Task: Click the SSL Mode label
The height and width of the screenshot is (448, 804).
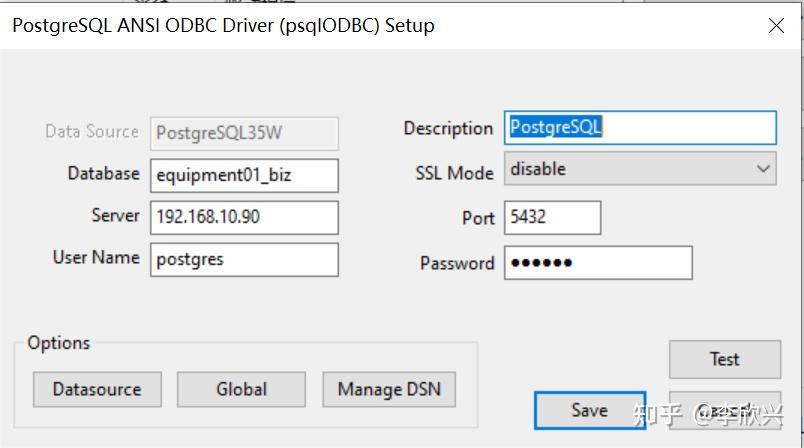Action: (x=454, y=173)
